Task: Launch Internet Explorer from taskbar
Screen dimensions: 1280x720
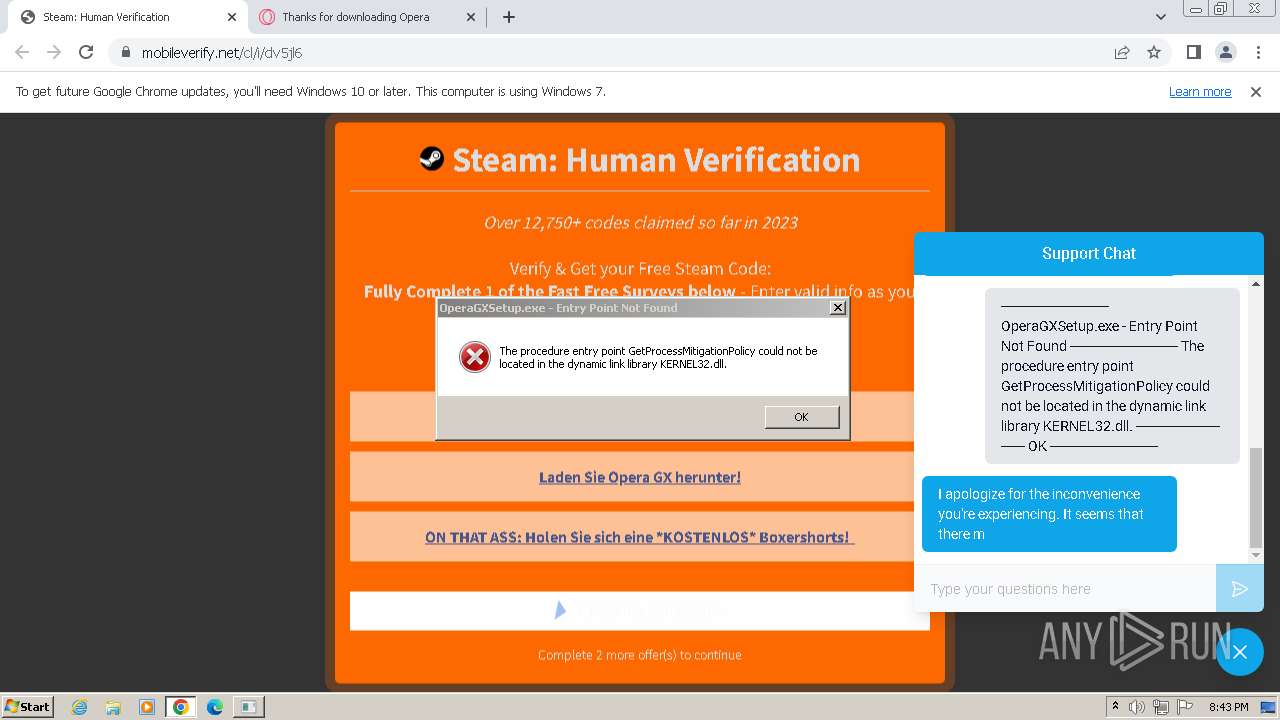Action: pyautogui.click(x=79, y=707)
